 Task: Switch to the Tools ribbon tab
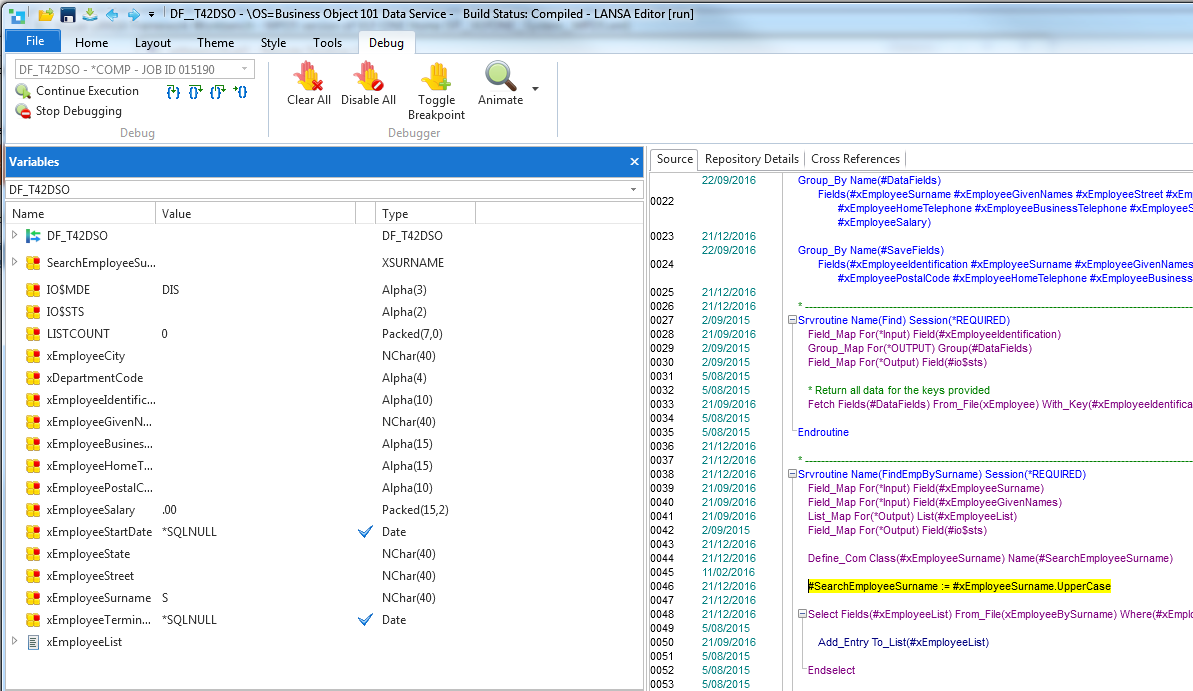327,43
